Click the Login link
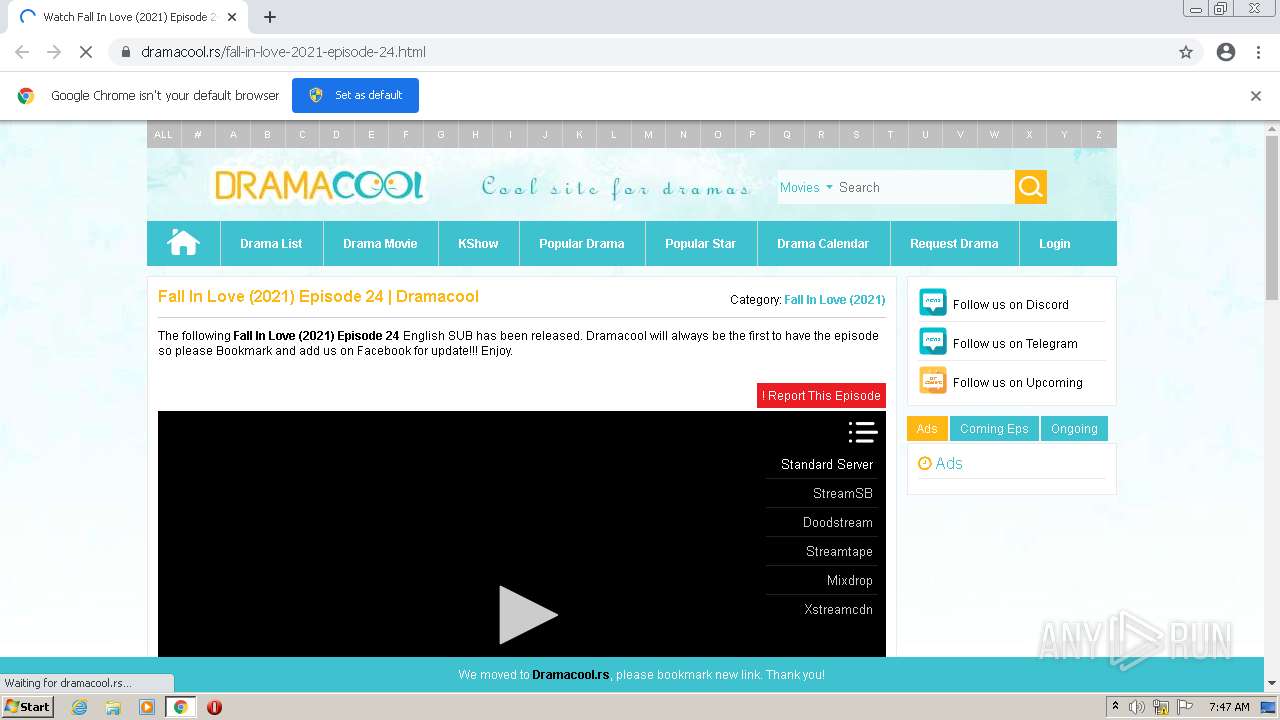 coord(1054,243)
